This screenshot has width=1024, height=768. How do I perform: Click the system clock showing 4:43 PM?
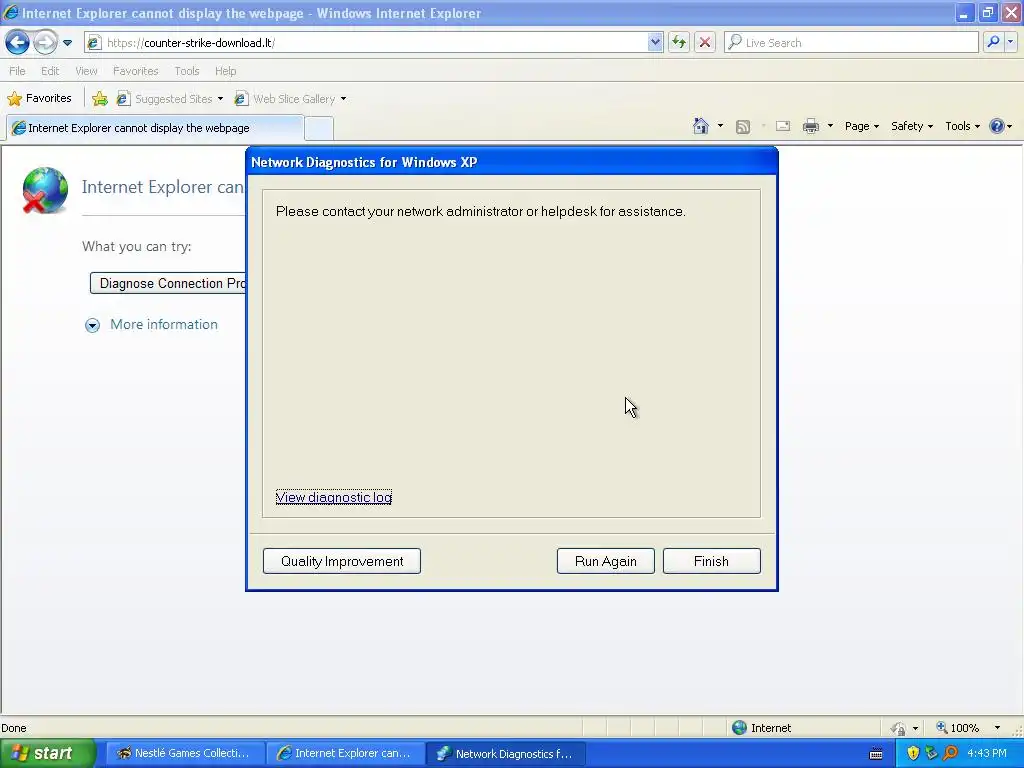[x=986, y=753]
